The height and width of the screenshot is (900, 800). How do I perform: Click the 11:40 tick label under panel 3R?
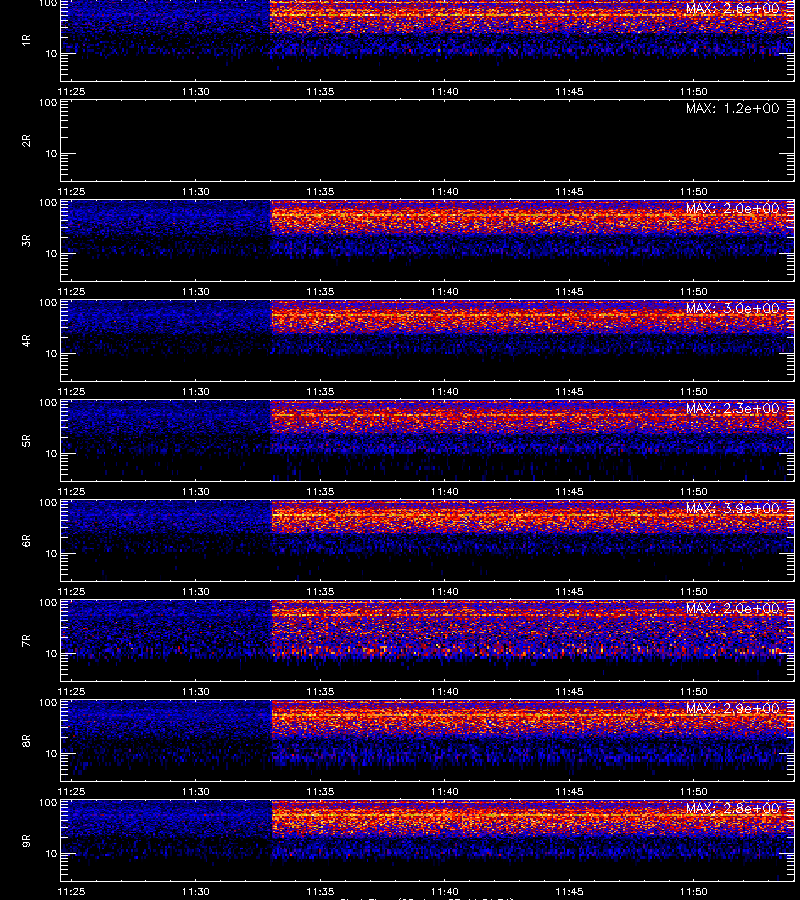click(445, 292)
